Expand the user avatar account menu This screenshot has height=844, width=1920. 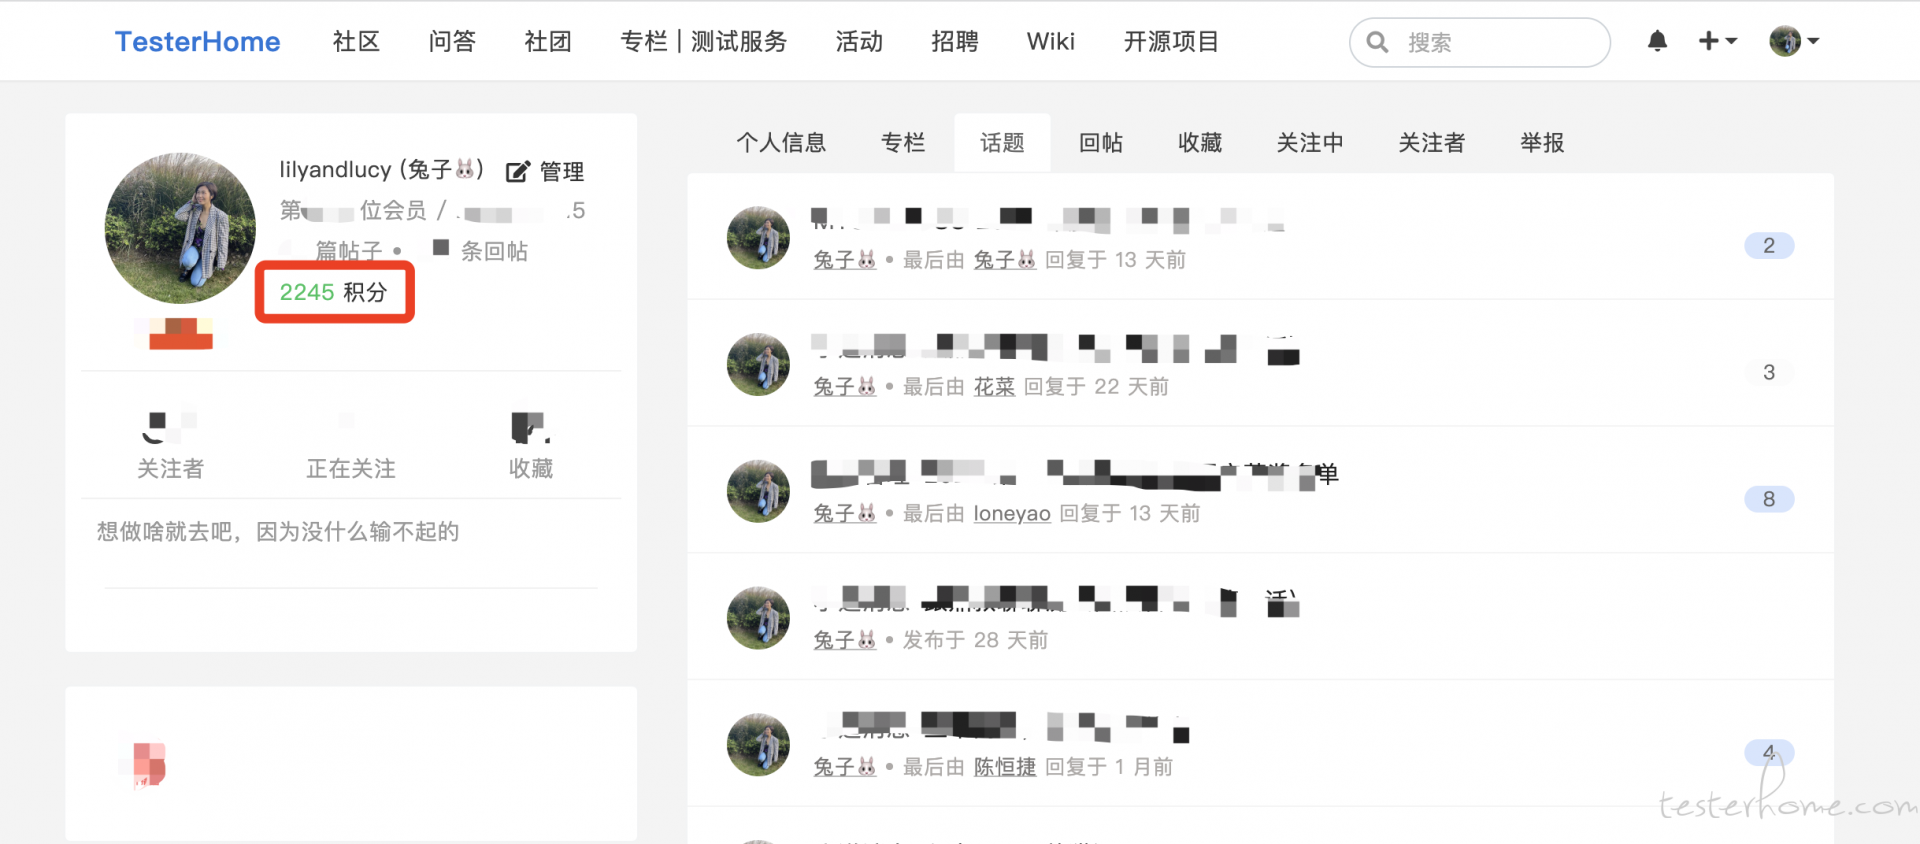[x=1794, y=41]
